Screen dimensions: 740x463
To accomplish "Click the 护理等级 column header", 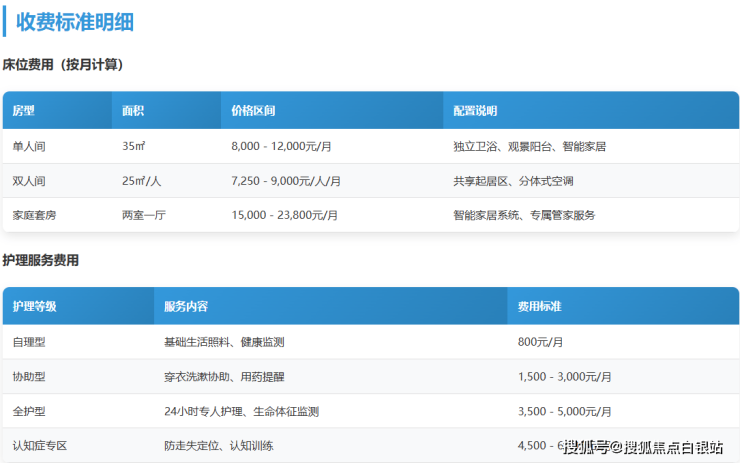I will tap(34, 307).
